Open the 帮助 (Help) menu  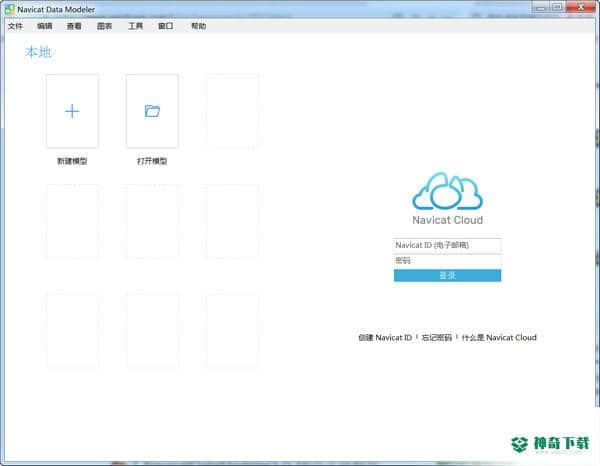[199, 26]
